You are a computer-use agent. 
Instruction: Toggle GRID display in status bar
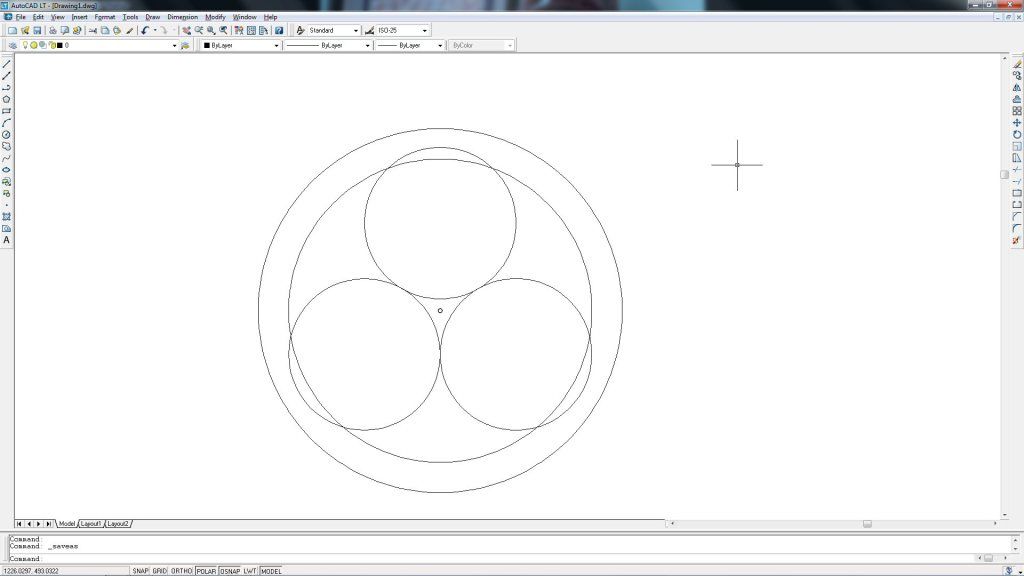click(160, 571)
